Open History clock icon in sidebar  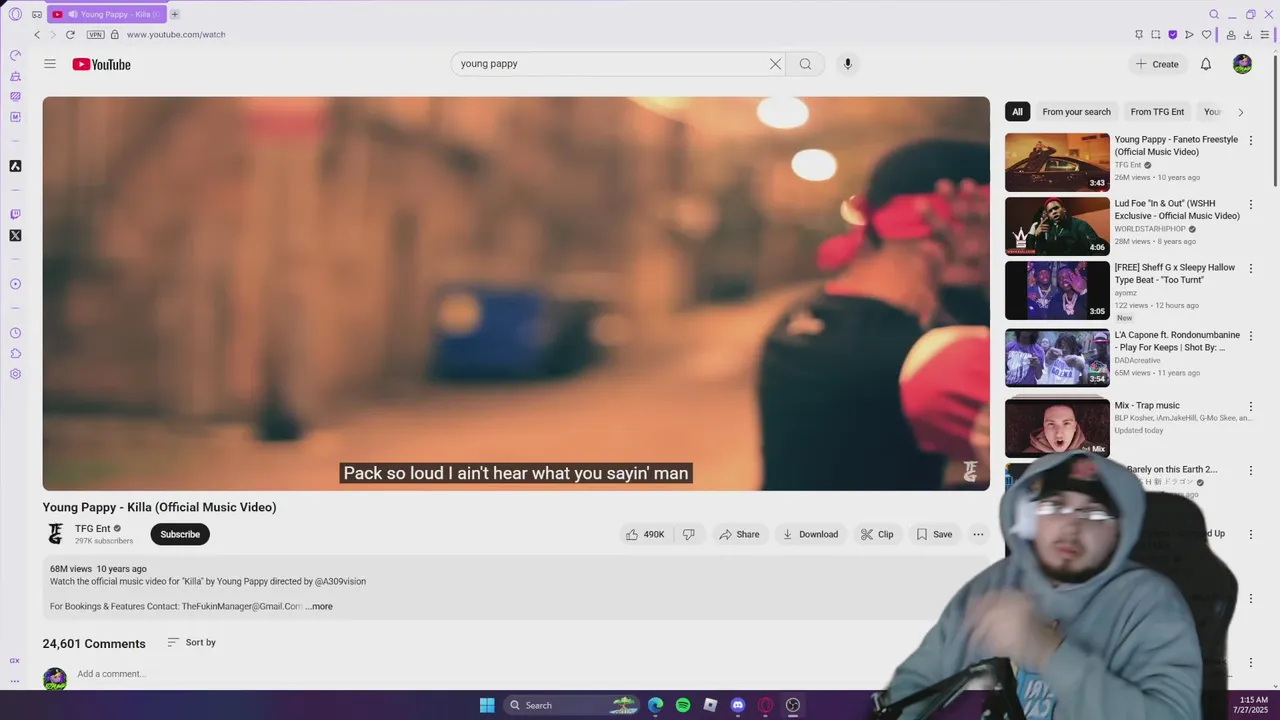[x=15, y=333]
